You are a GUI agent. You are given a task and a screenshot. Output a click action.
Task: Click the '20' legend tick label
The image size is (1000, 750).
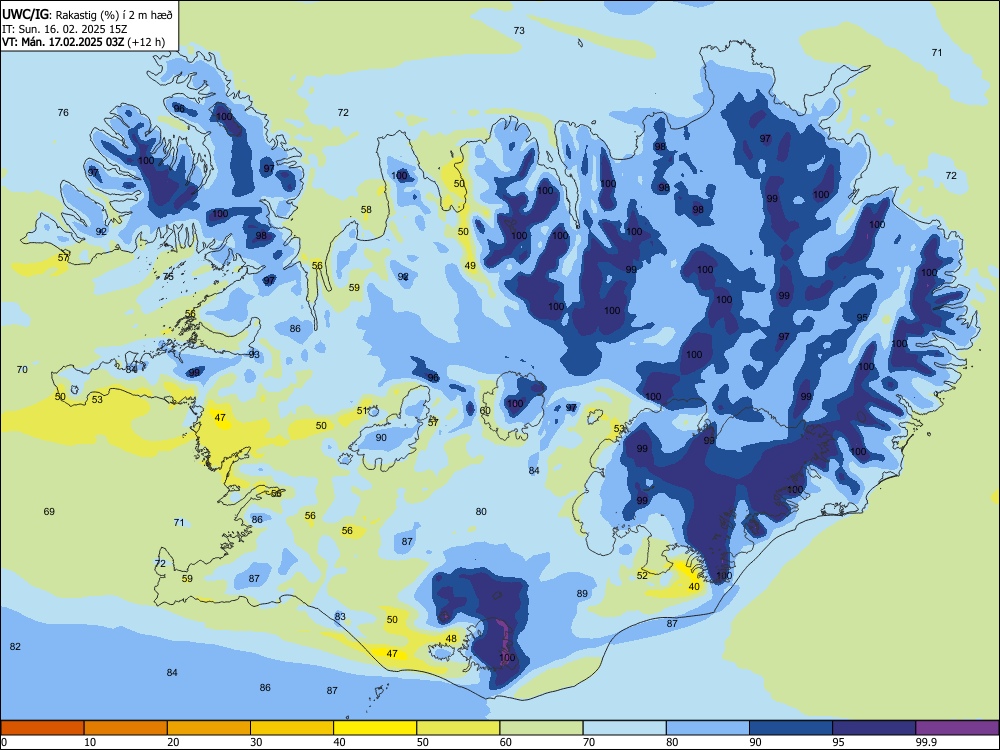click(x=173, y=742)
